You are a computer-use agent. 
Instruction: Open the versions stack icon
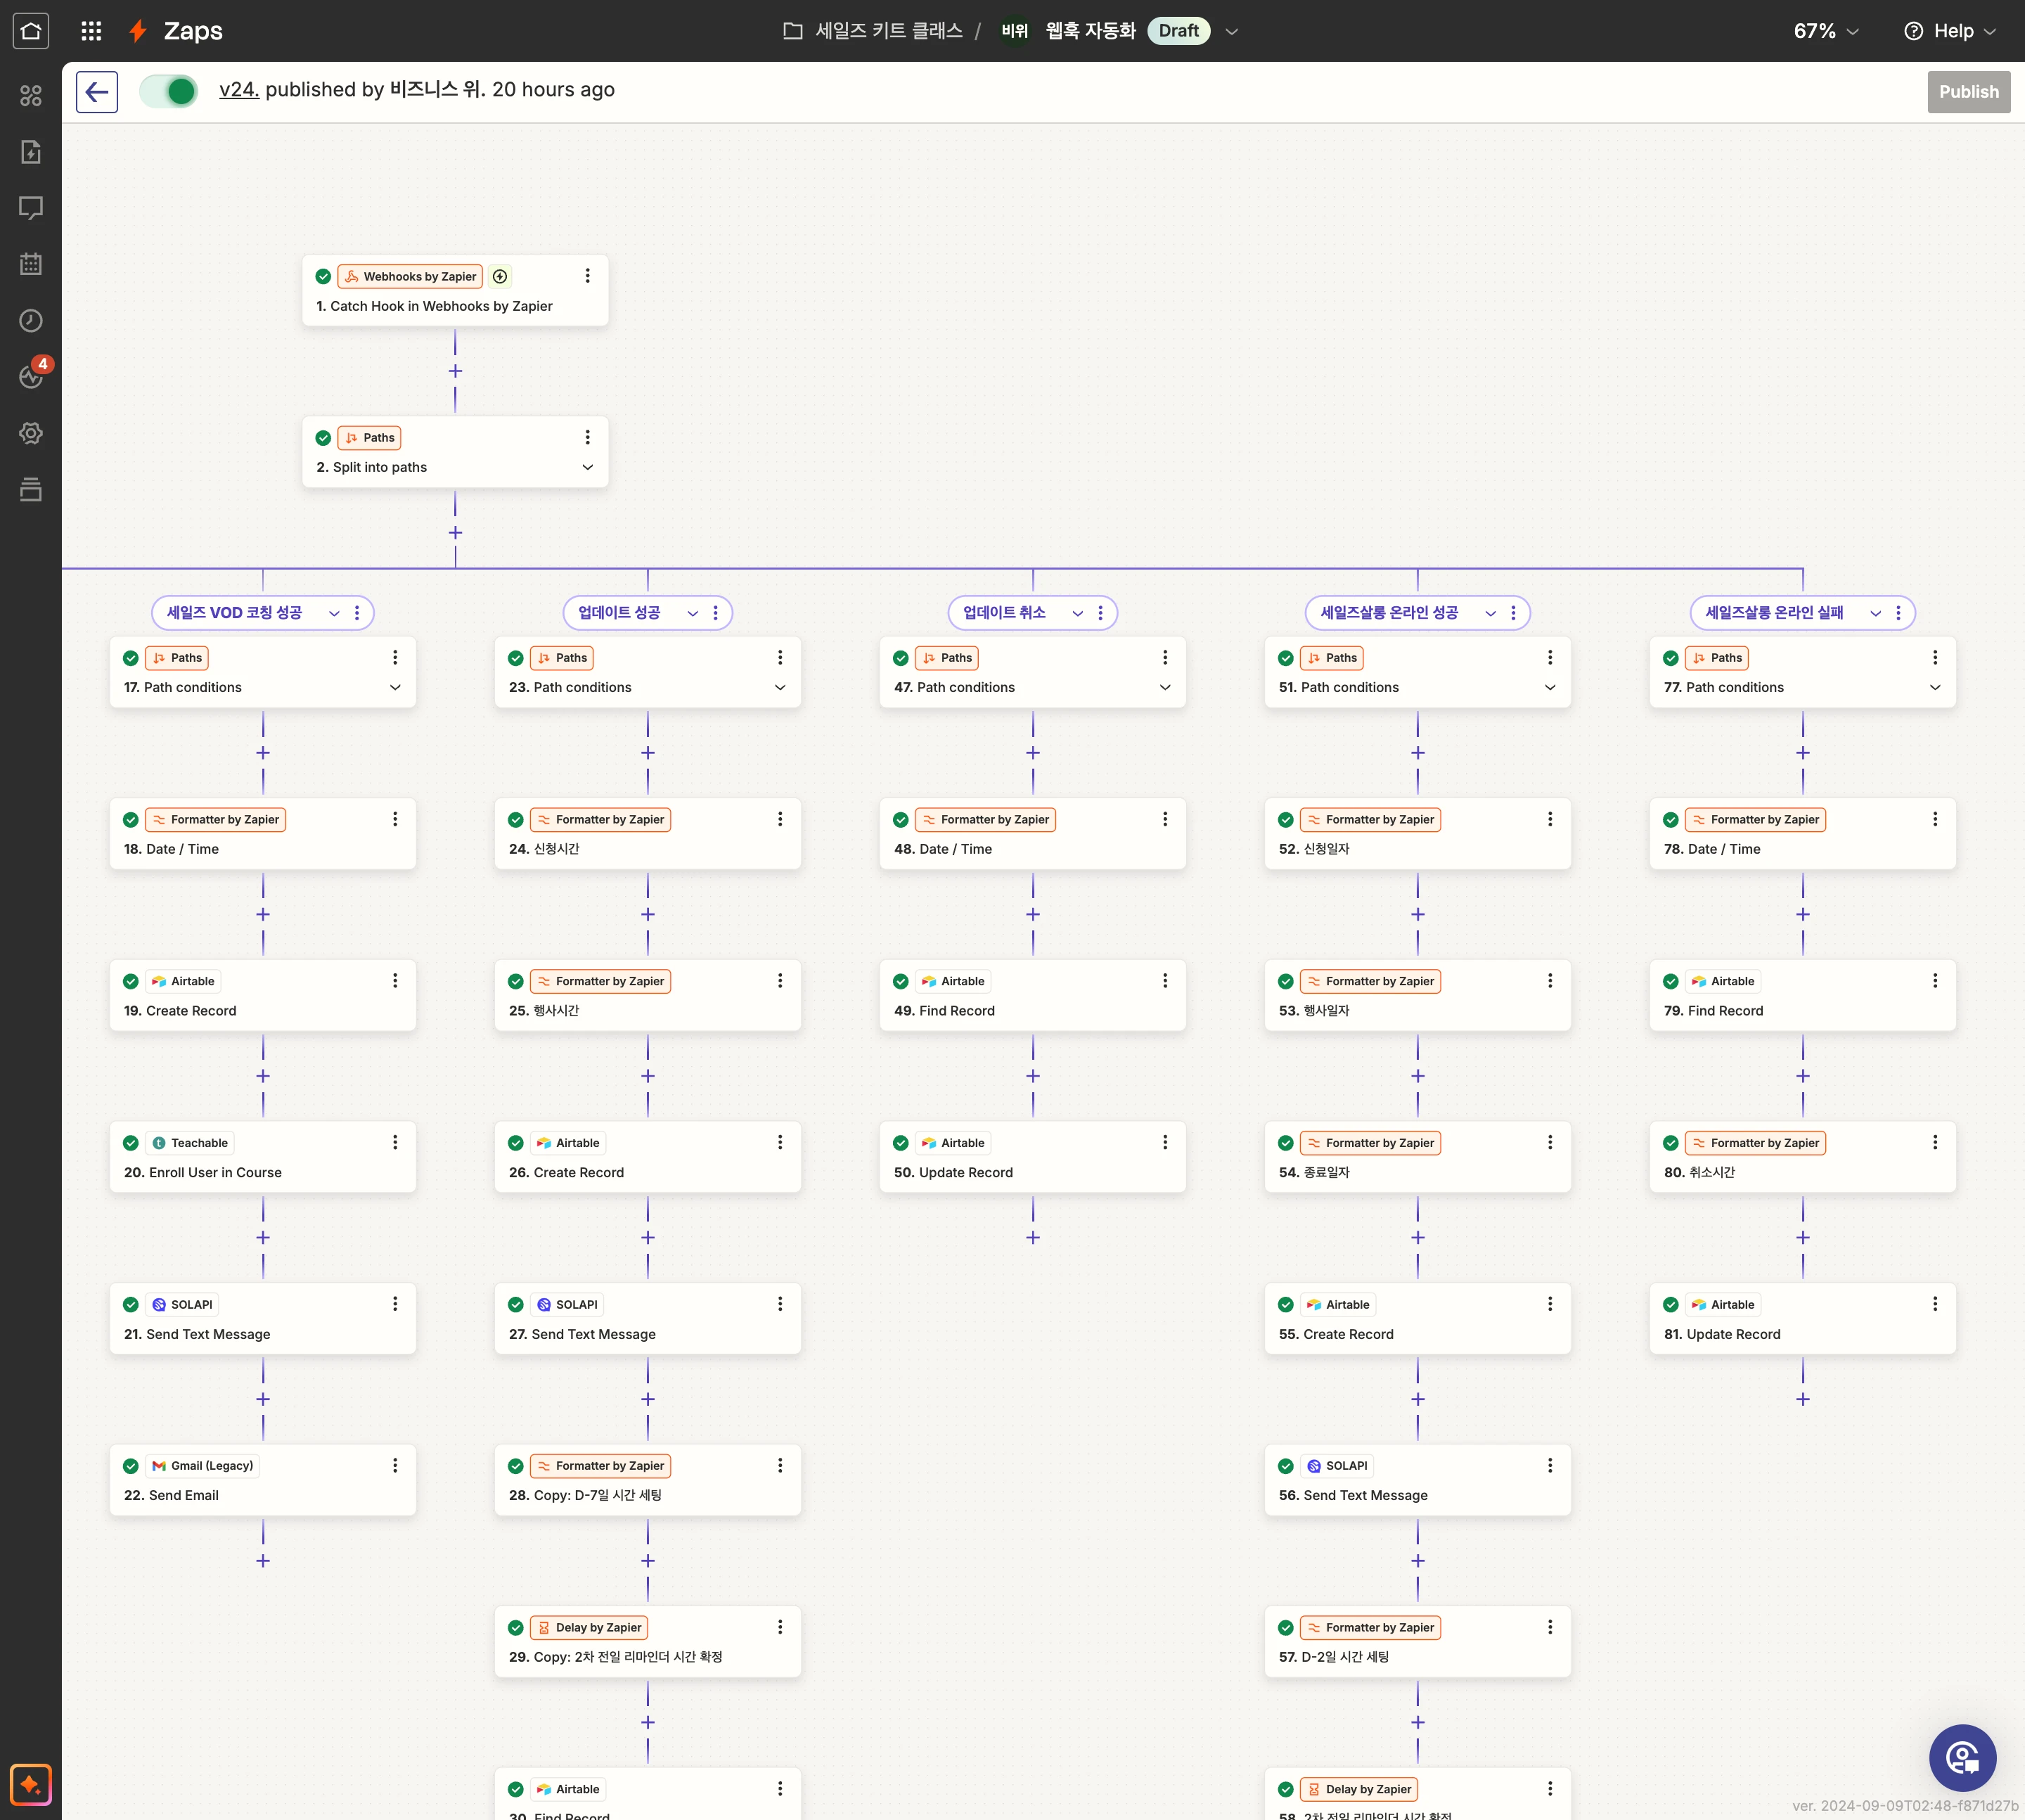(31, 489)
